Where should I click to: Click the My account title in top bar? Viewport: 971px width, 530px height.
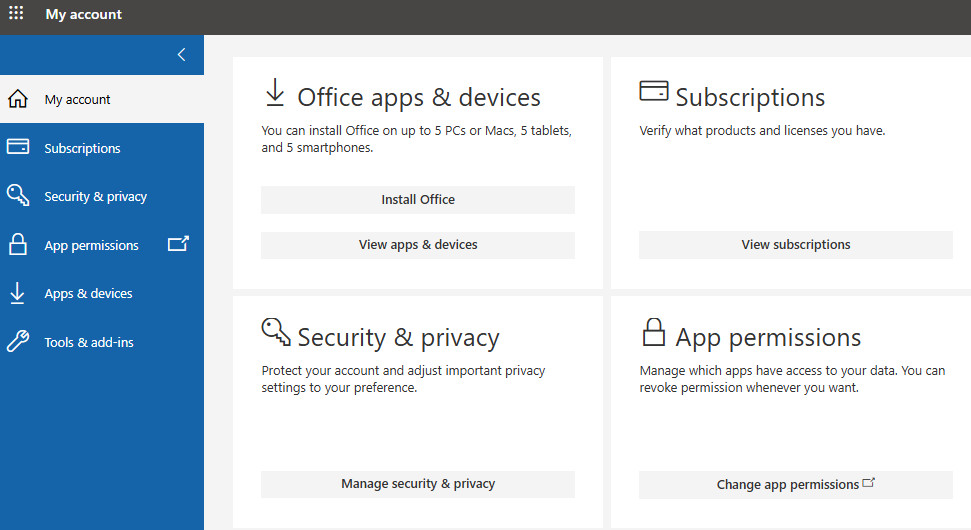click(x=84, y=14)
